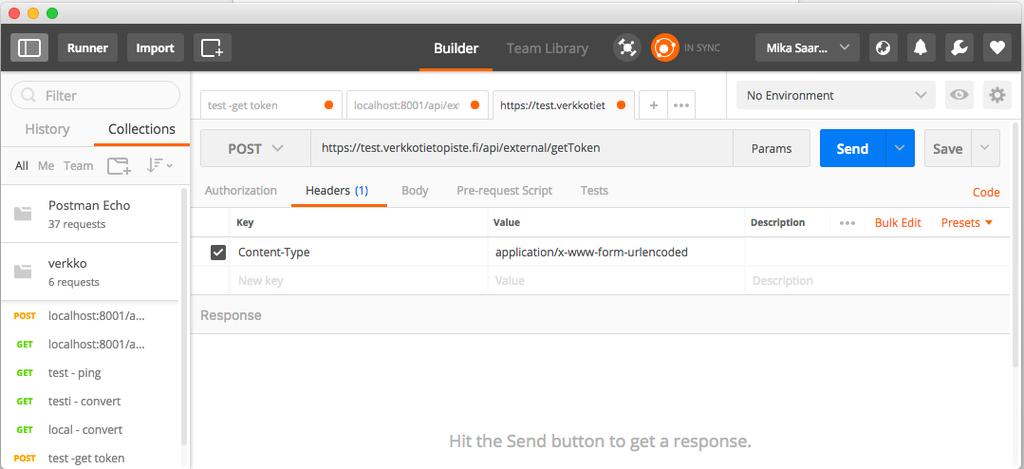Add a new request tab
Image resolution: width=1024 pixels, height=469 pixels.
coord(653,105)
